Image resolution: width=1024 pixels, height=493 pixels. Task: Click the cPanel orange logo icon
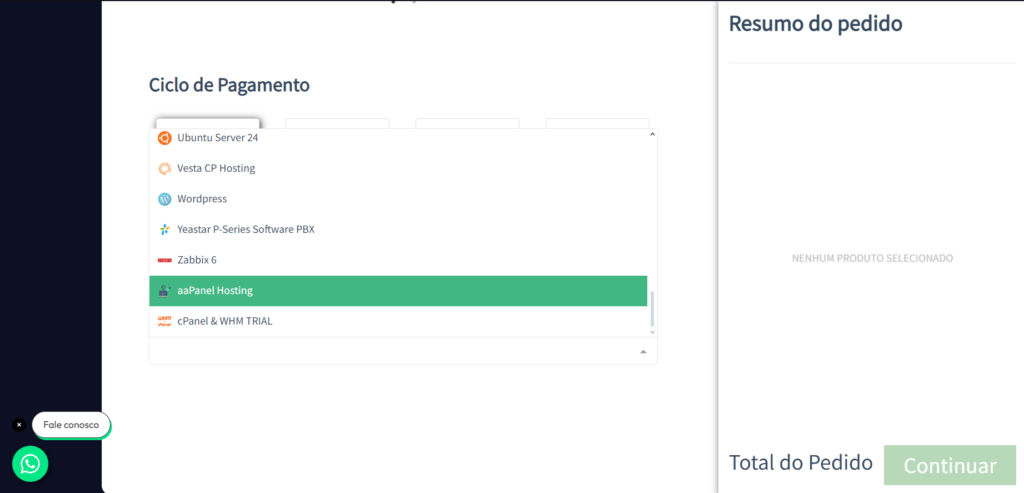165,321
